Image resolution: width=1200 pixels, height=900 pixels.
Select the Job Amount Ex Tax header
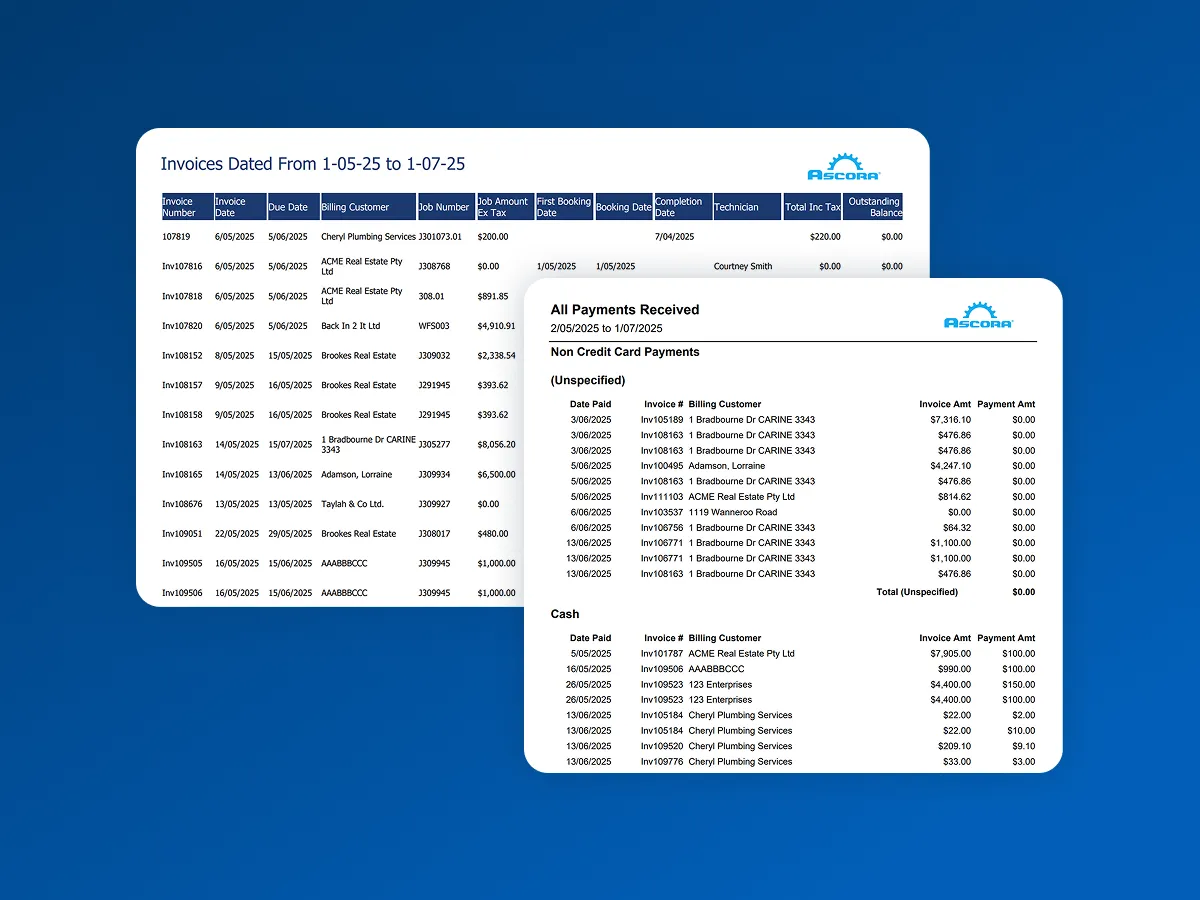(505, 207)
